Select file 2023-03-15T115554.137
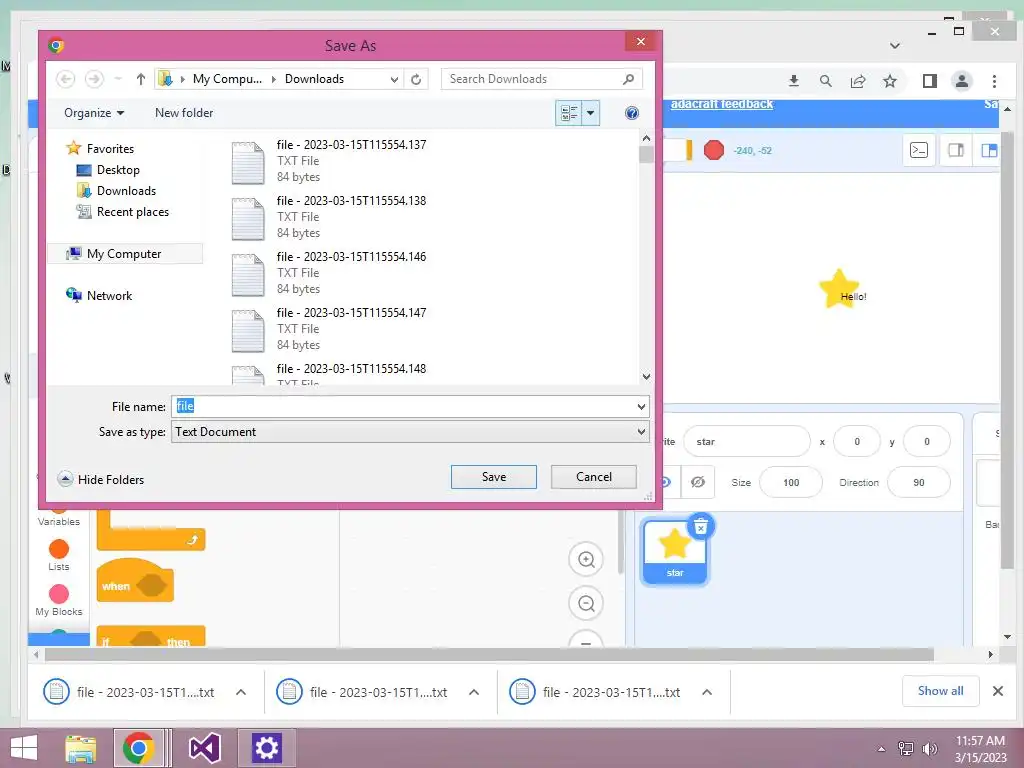The width and height of the screenshot is (1024, 768). [329, 161]
